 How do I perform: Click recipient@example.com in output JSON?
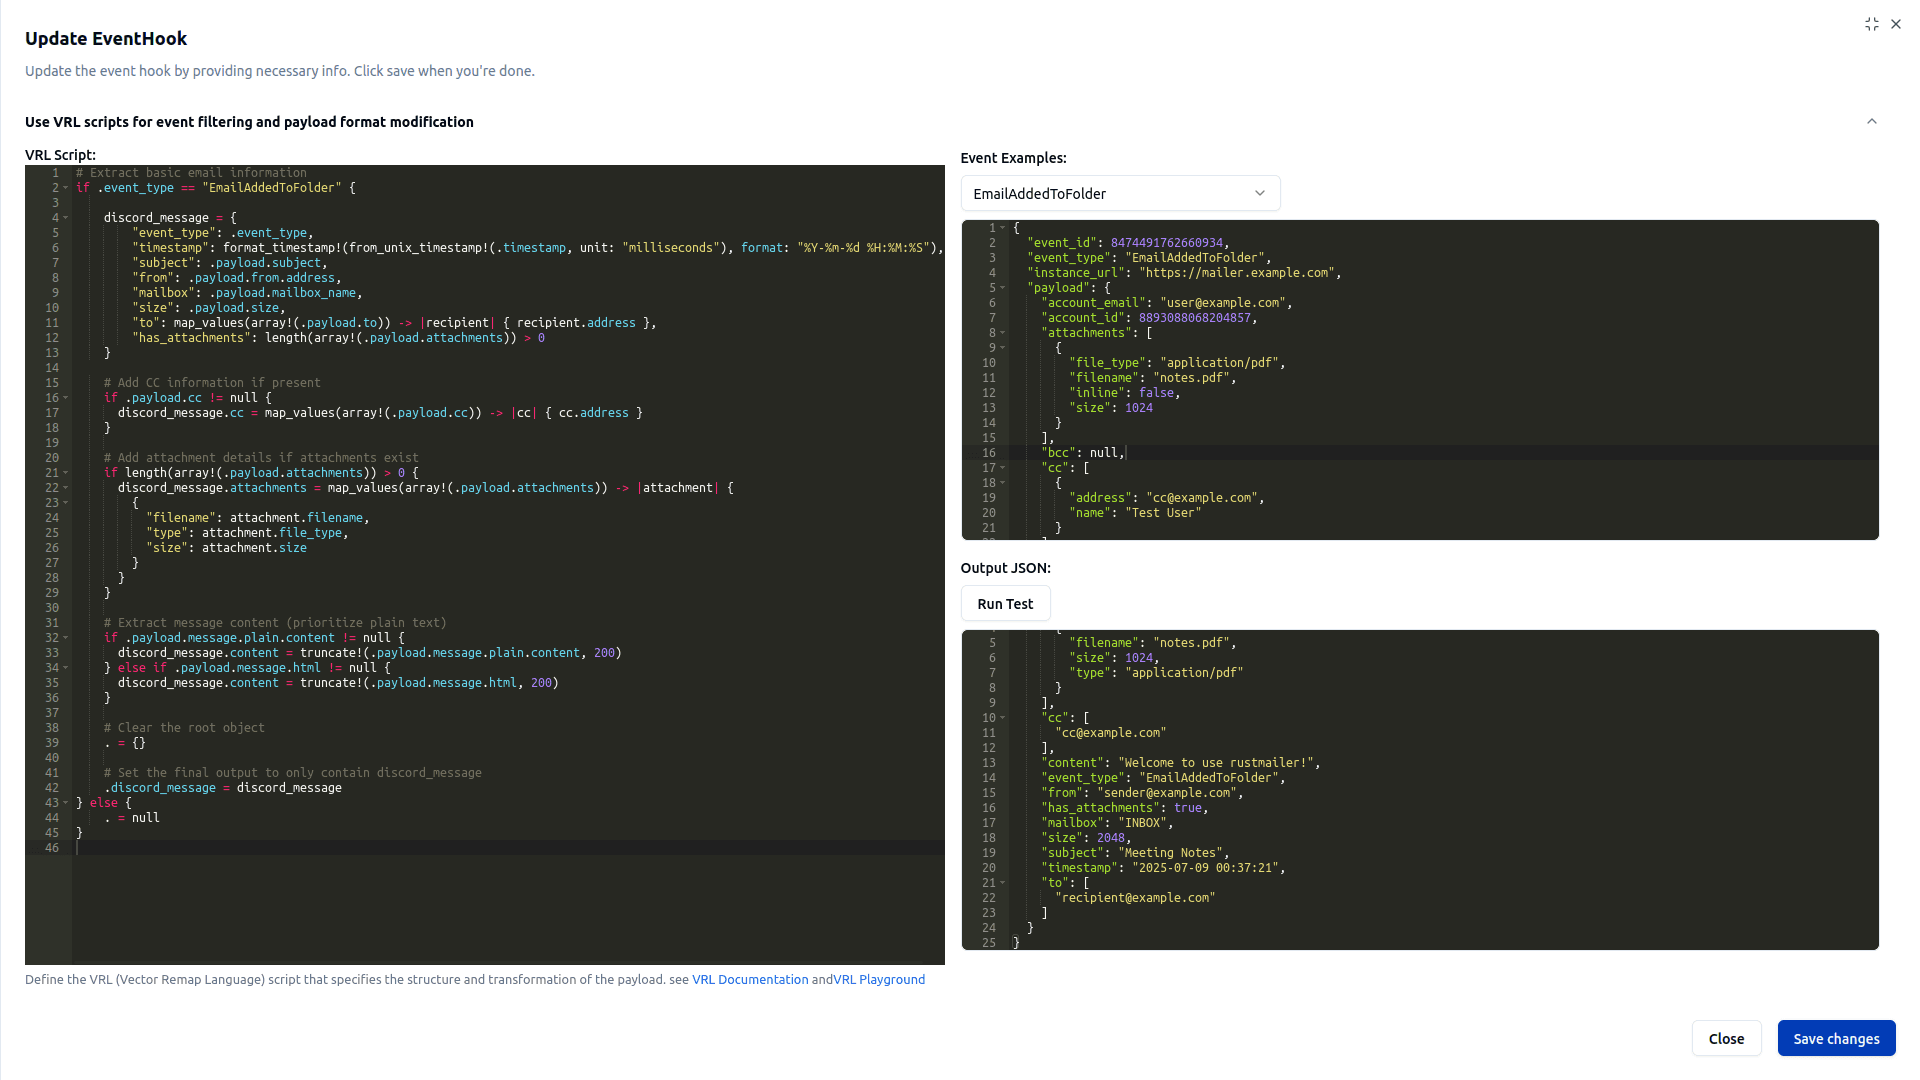1135,898
